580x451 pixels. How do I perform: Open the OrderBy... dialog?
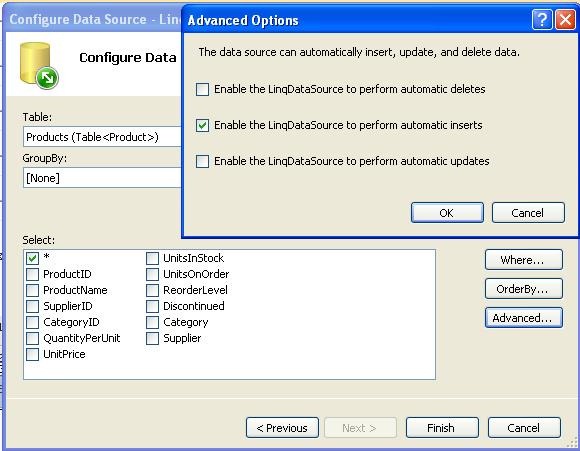coord(524,289)
